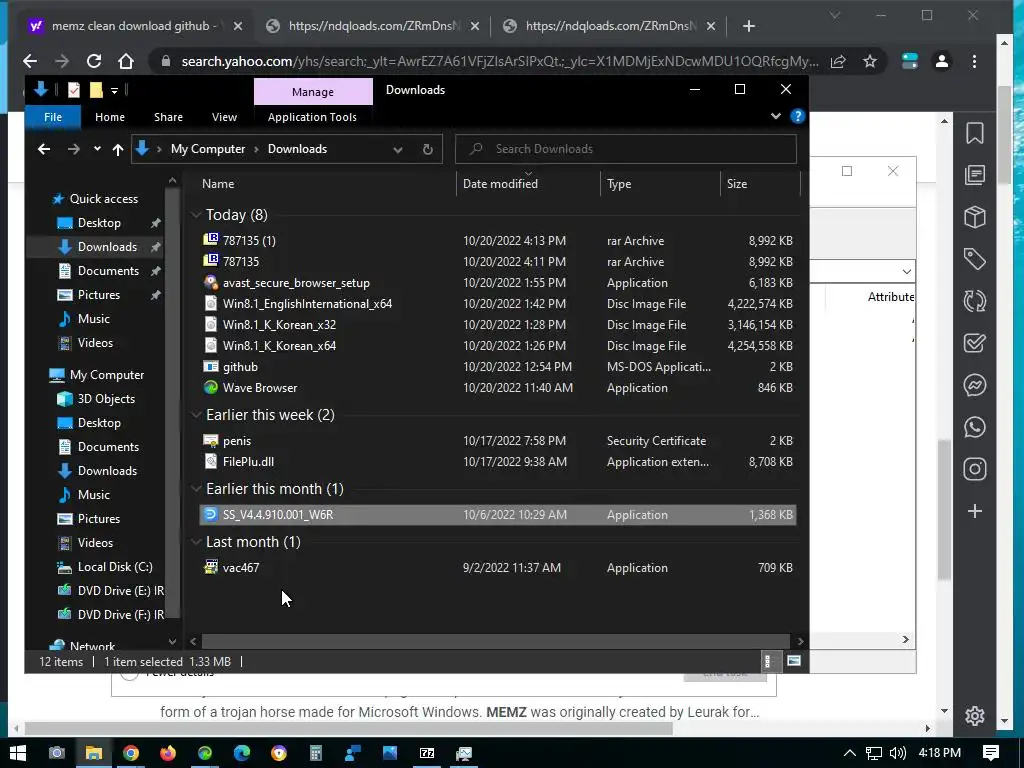Screen dimensions: 1024x768
Task: Open the price tag sidebar icon
Action: pos(974,259)
